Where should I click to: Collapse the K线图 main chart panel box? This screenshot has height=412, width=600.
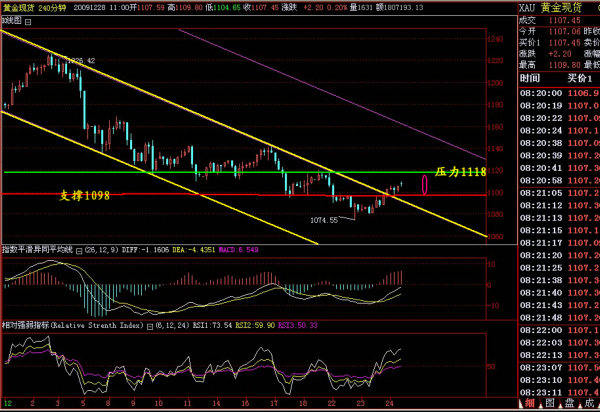tap(28, 22)
